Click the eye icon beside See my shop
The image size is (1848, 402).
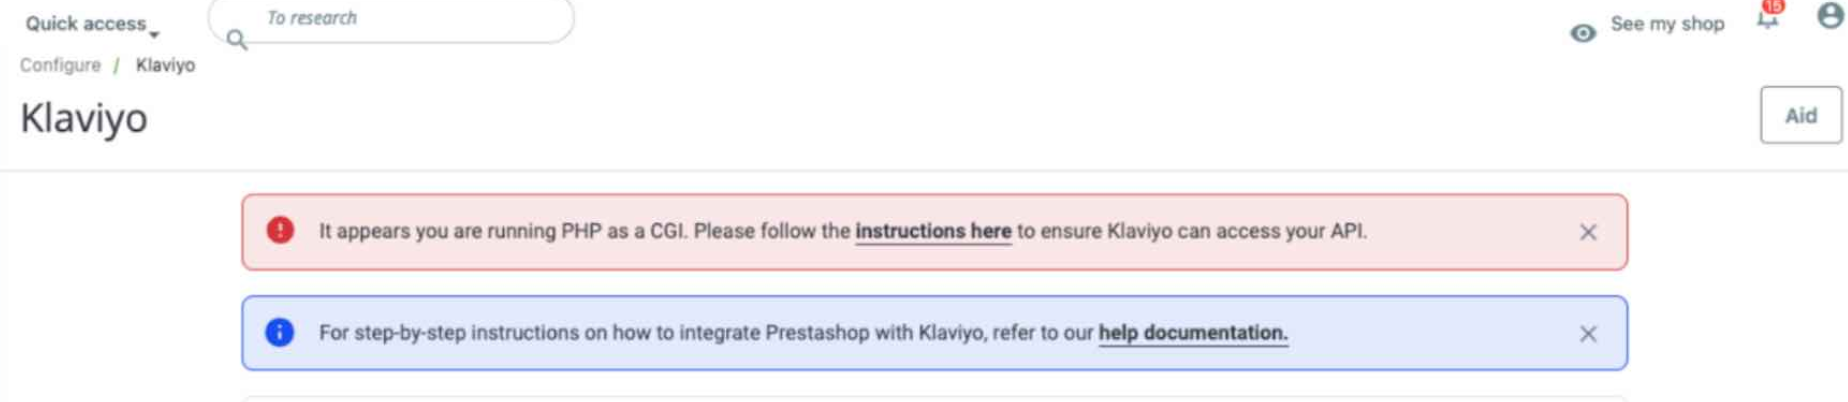tap(1582, 33)
